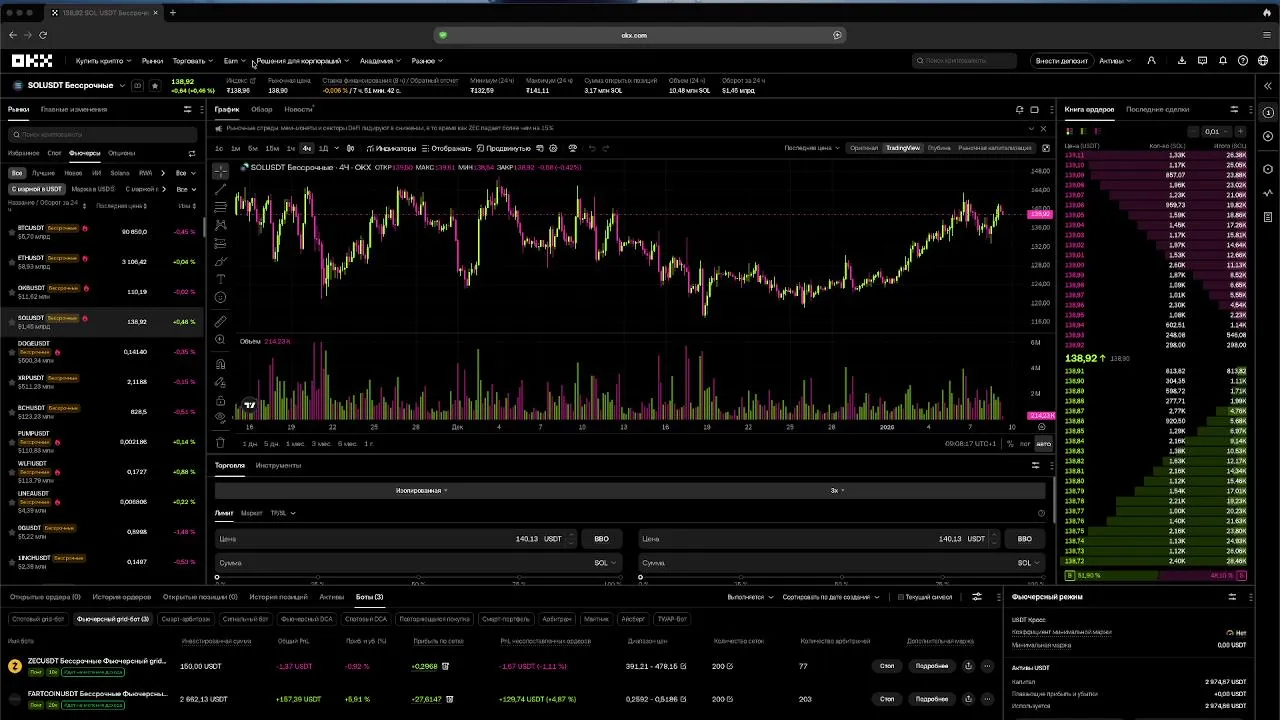Image resolution: width=1280 pixels, height=720 pixels.
Task: Toggle авто scale on chart
Action: (x=1043, y=443)
